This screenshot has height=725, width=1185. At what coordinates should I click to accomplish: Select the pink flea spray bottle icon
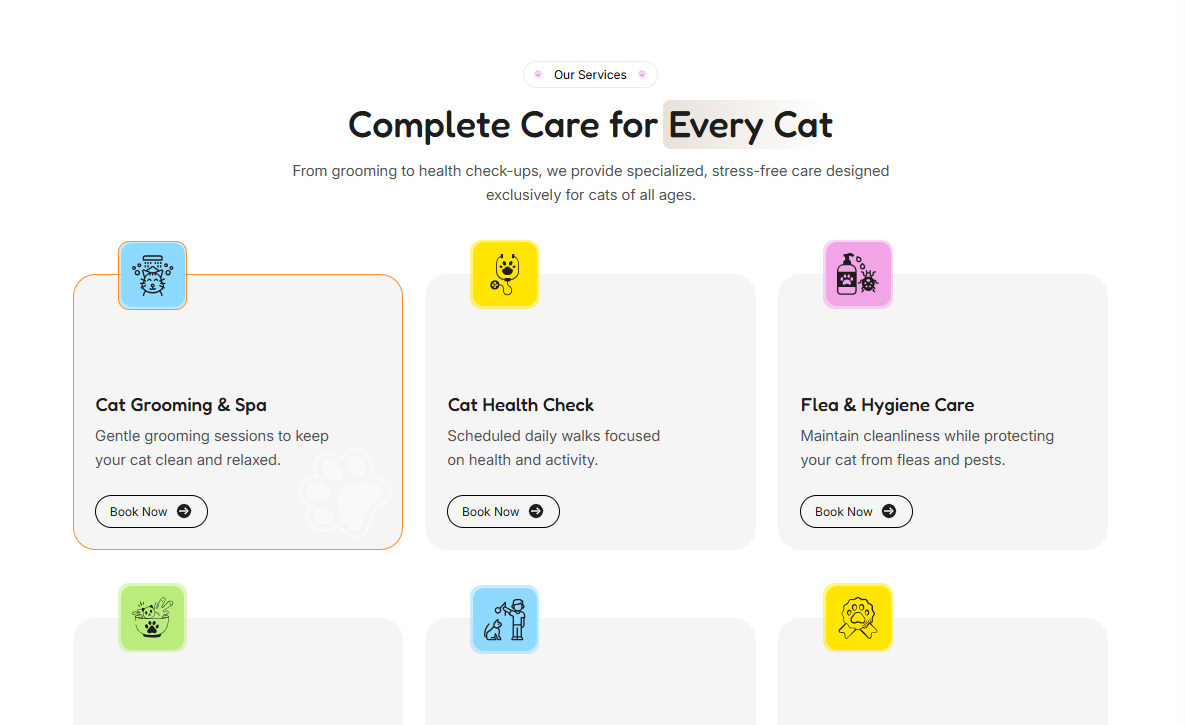coord(857,274)
